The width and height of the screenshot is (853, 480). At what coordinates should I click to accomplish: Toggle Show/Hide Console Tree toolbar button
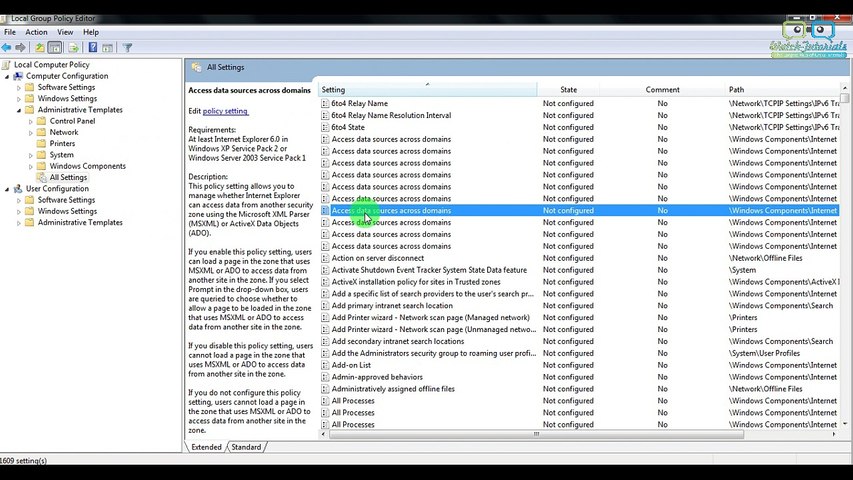pyautogui.click(x=55, y=48)
